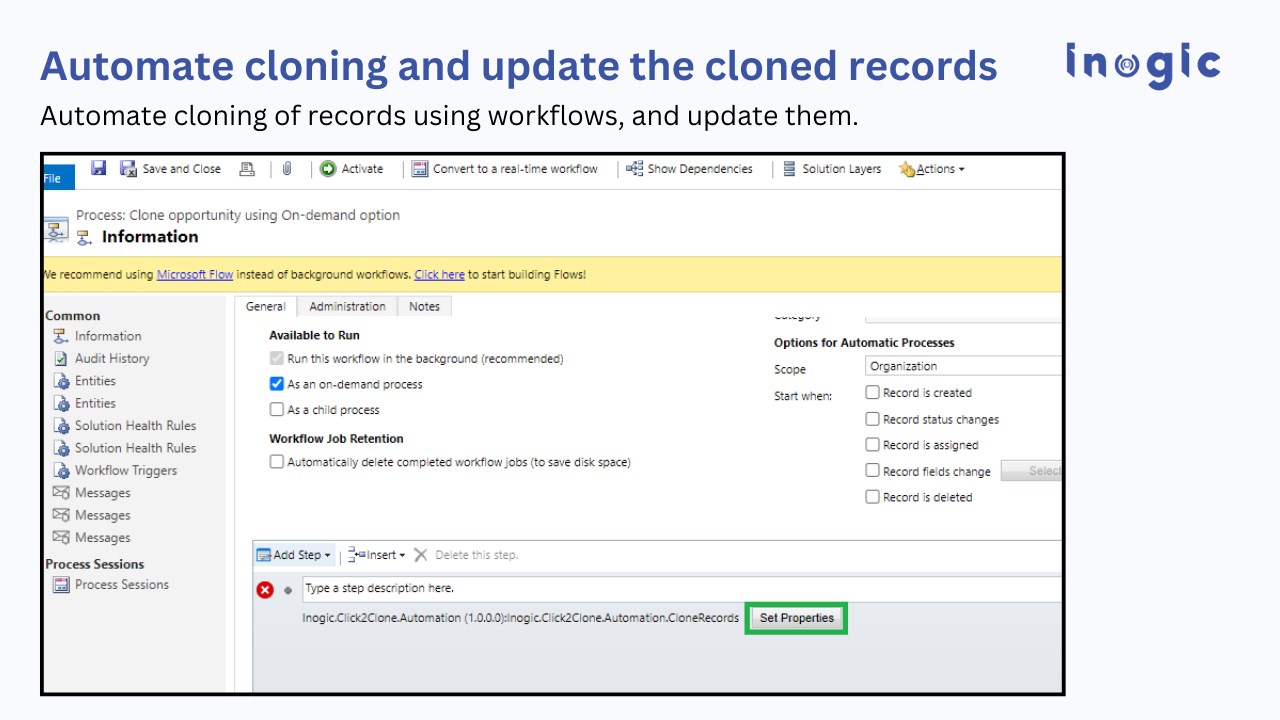The height and width of the screenshot is (720, 1280).
Task: Follow the Click here link in the yellow banner
Action: pos(439,274)
